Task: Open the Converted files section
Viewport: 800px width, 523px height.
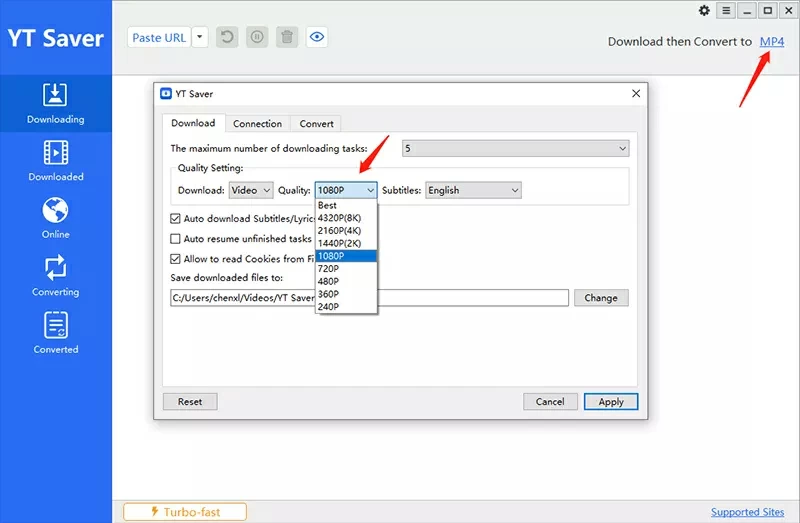Action: (55, 333)
